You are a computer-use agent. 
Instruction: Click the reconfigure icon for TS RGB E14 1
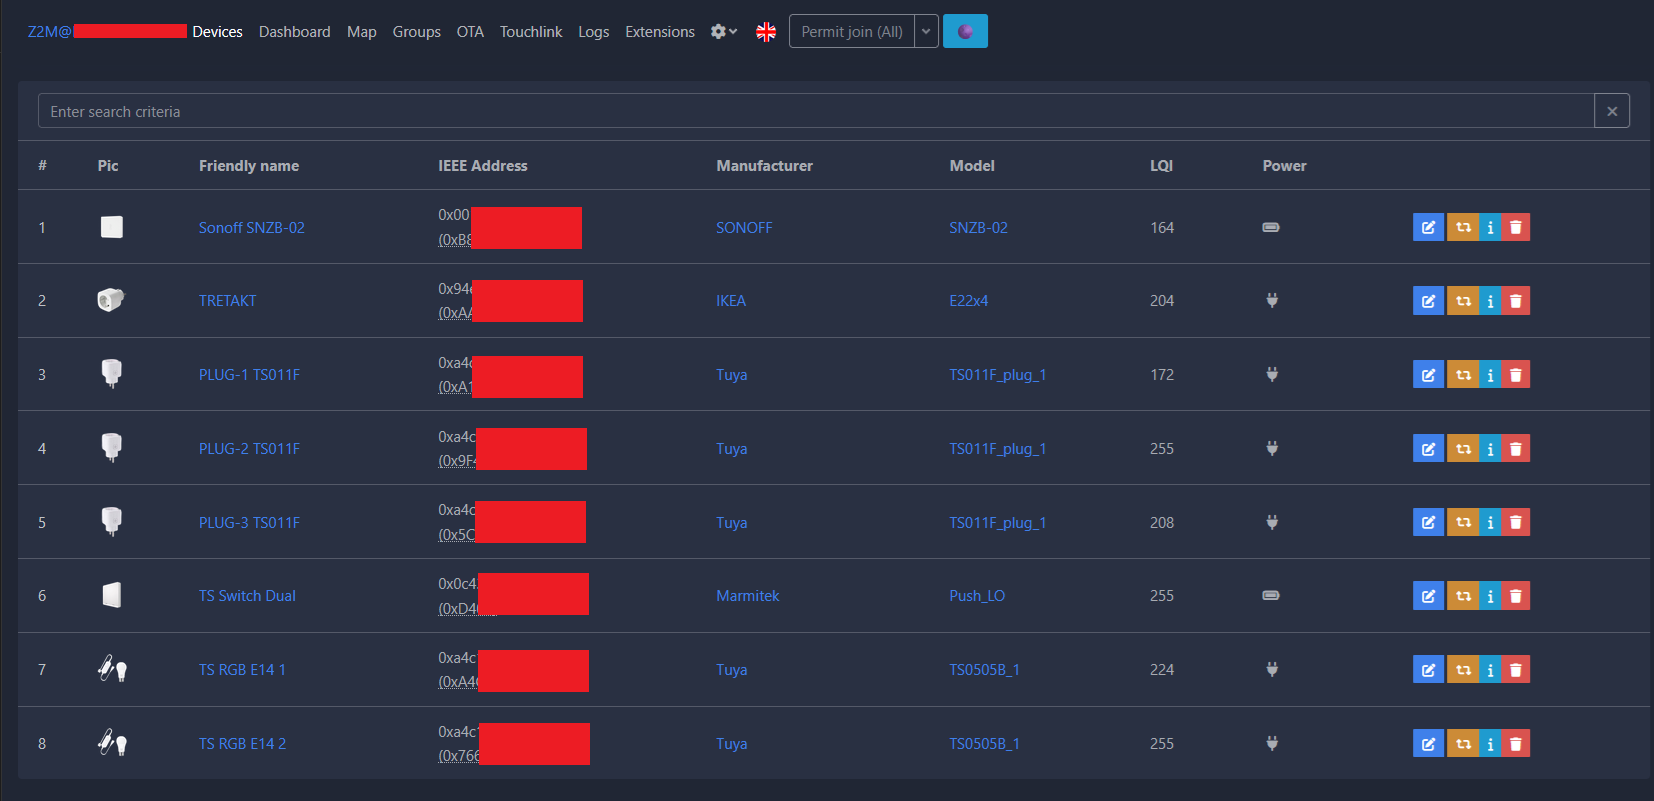(x=1463, y=670)
